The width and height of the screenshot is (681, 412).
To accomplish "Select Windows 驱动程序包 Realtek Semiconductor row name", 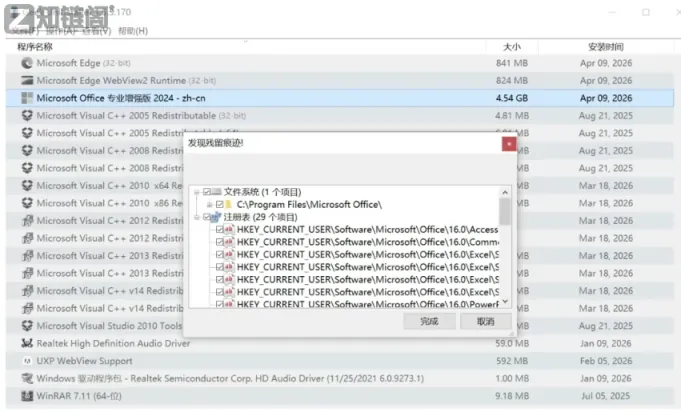I will [230, 378].
